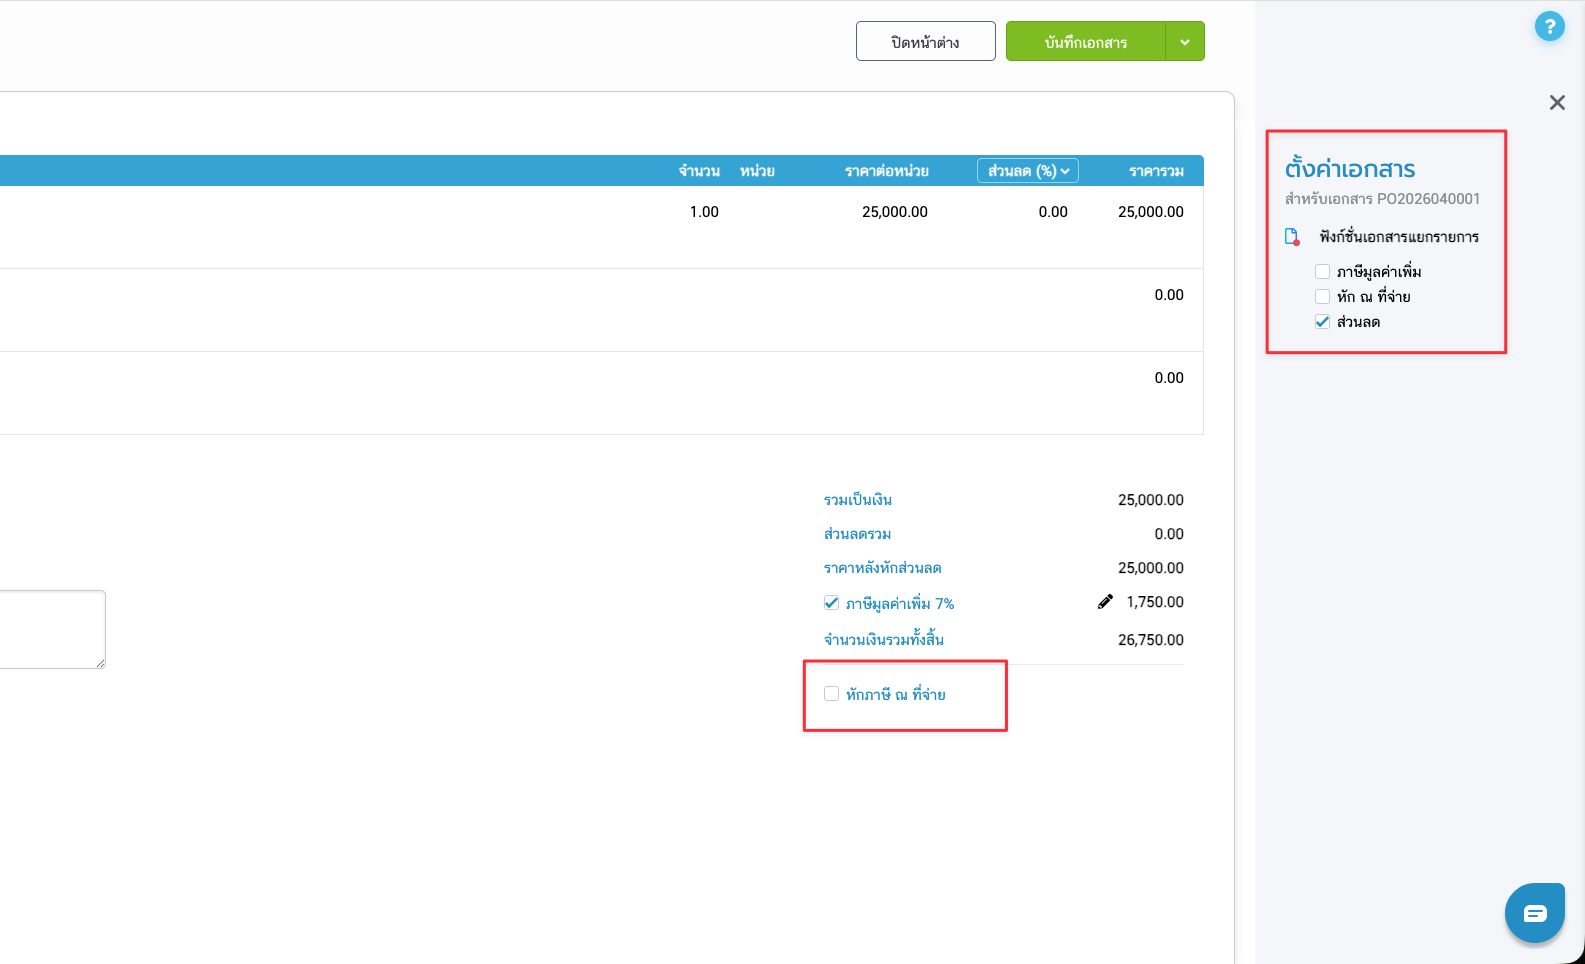Enable ภาษีมูลค่าเพิ่ม checkbox in settings panel
This screenshot has height=964, width=1585.
[1322, 272]
